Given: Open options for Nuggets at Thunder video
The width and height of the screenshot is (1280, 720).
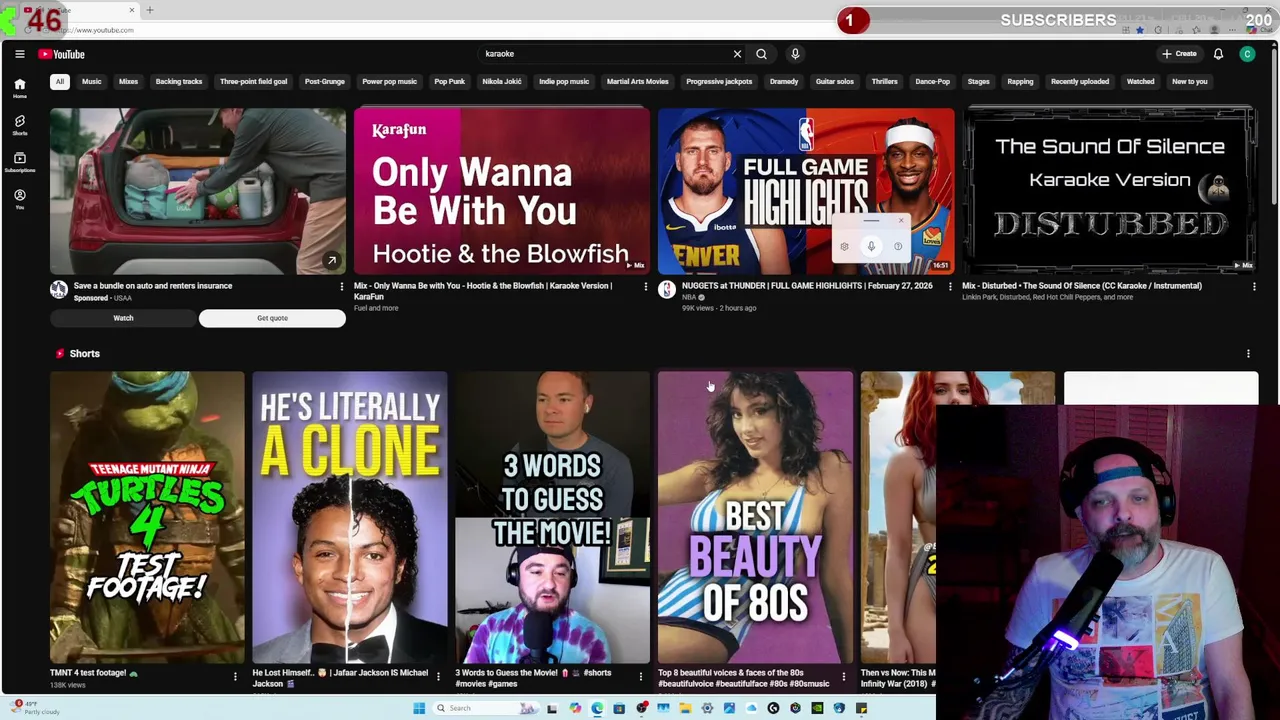Looking at the screenshot, I should point(950,287).
